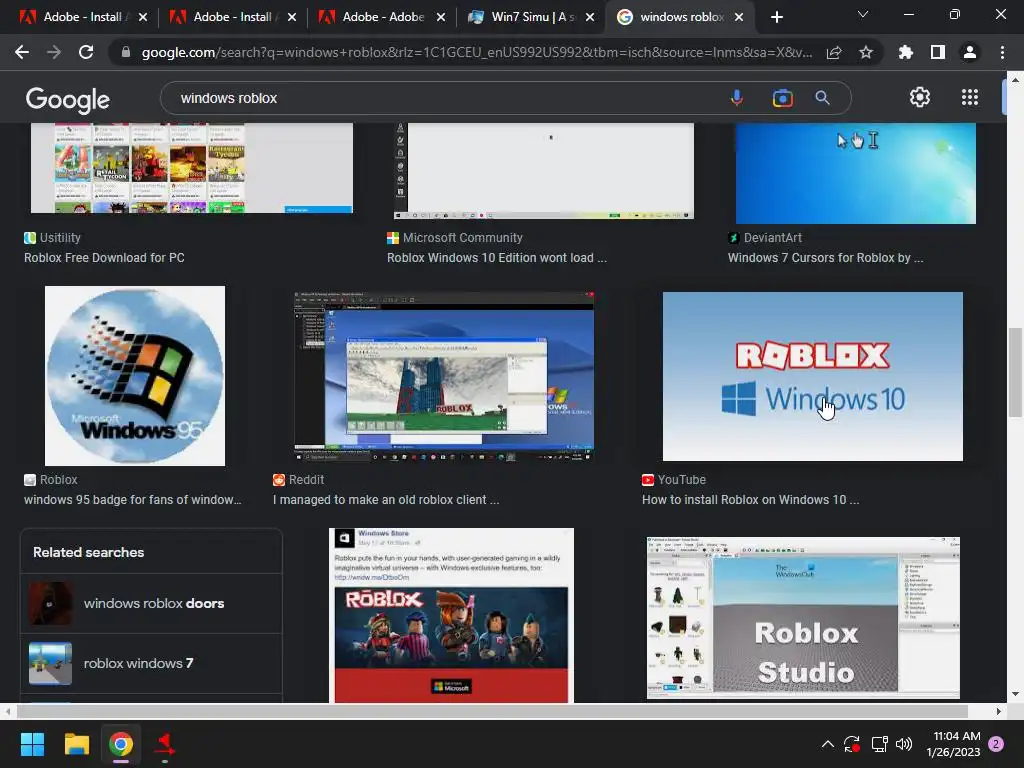Click the YouTube source label

(x=682, y=479)
